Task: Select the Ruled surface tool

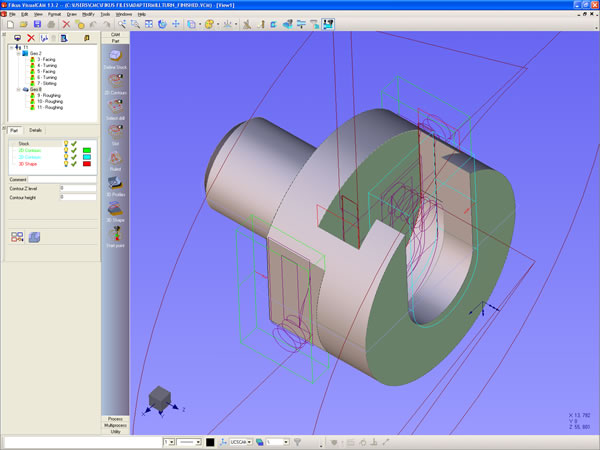Action: [x=115, y=160]
